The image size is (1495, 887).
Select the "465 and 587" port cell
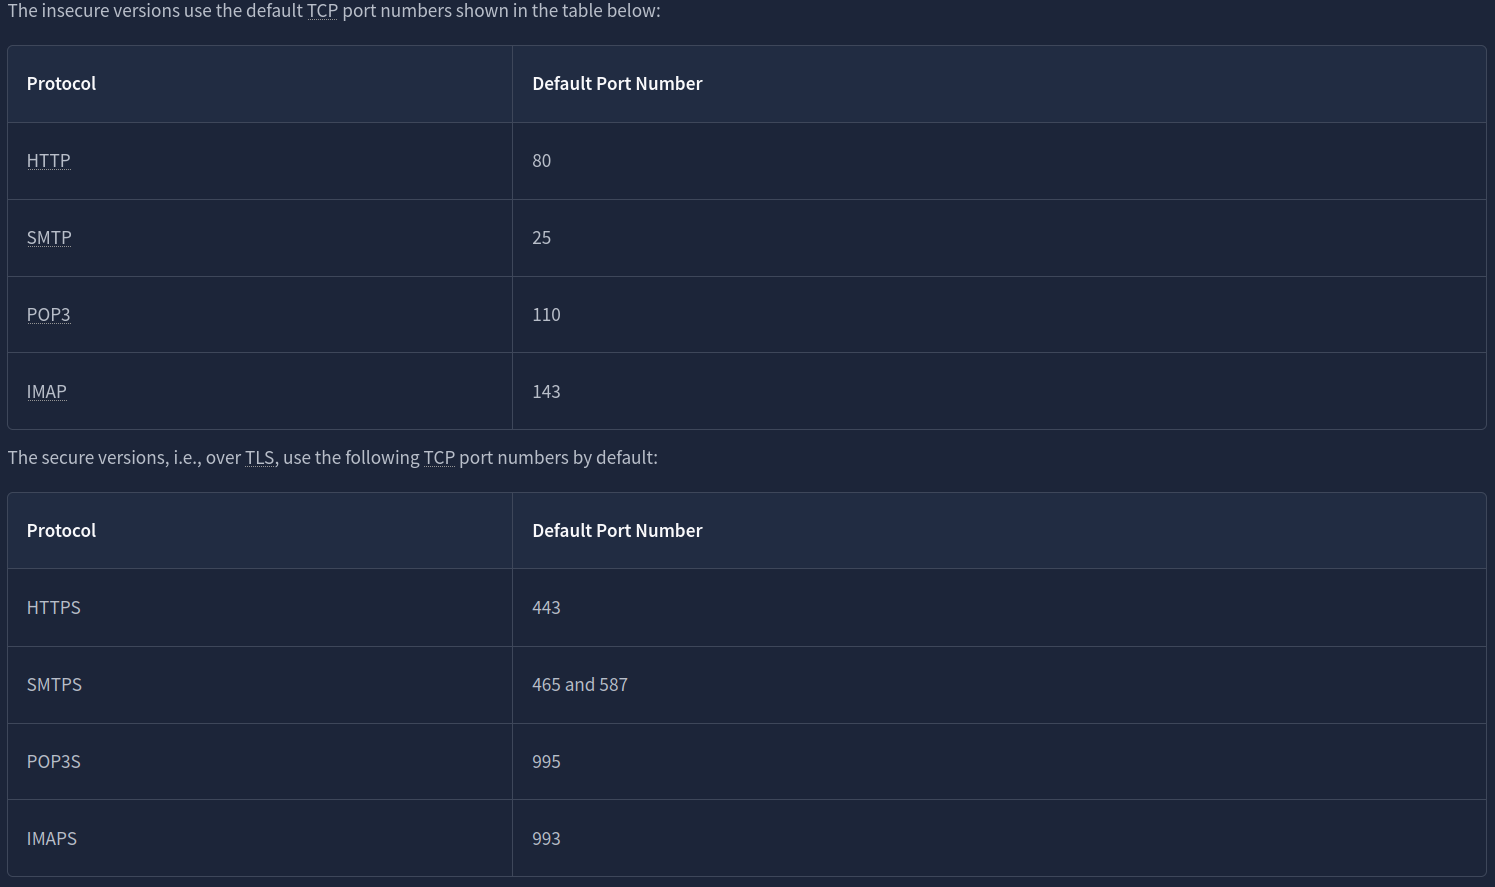tap(580, 685)
